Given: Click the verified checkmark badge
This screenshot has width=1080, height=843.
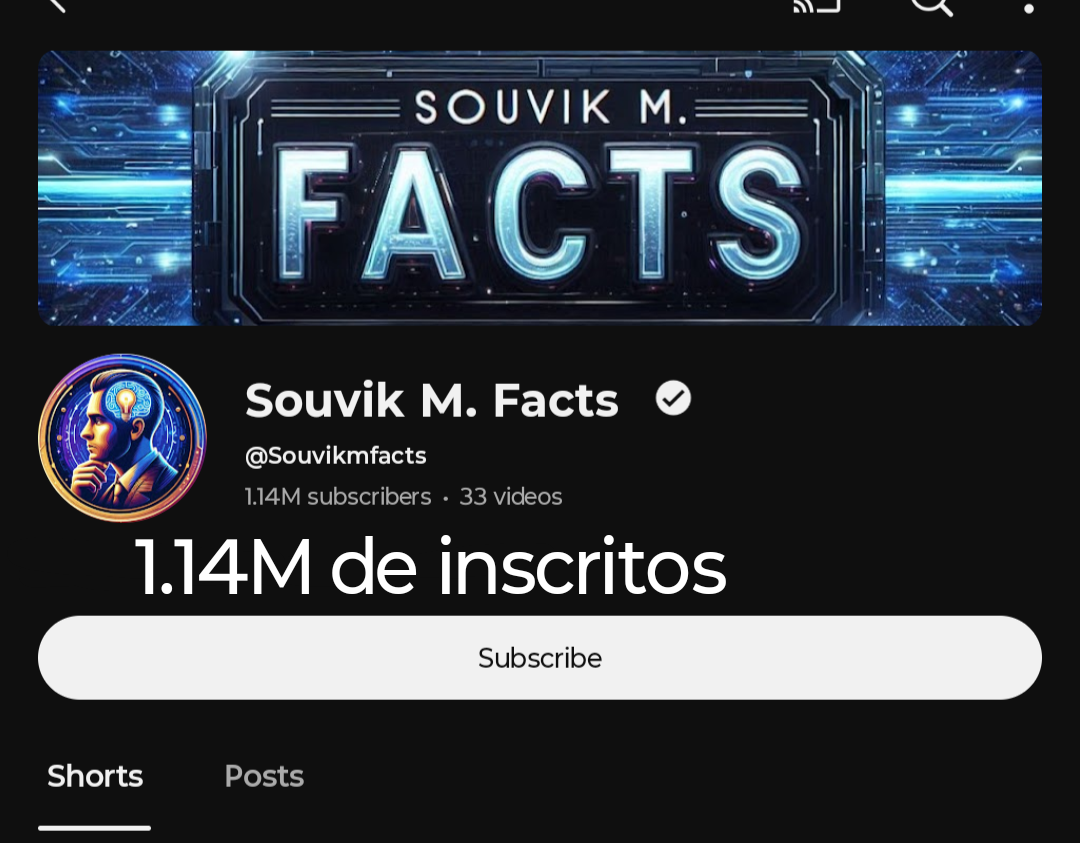Looking at the screenshot, I should coord(673,398).
